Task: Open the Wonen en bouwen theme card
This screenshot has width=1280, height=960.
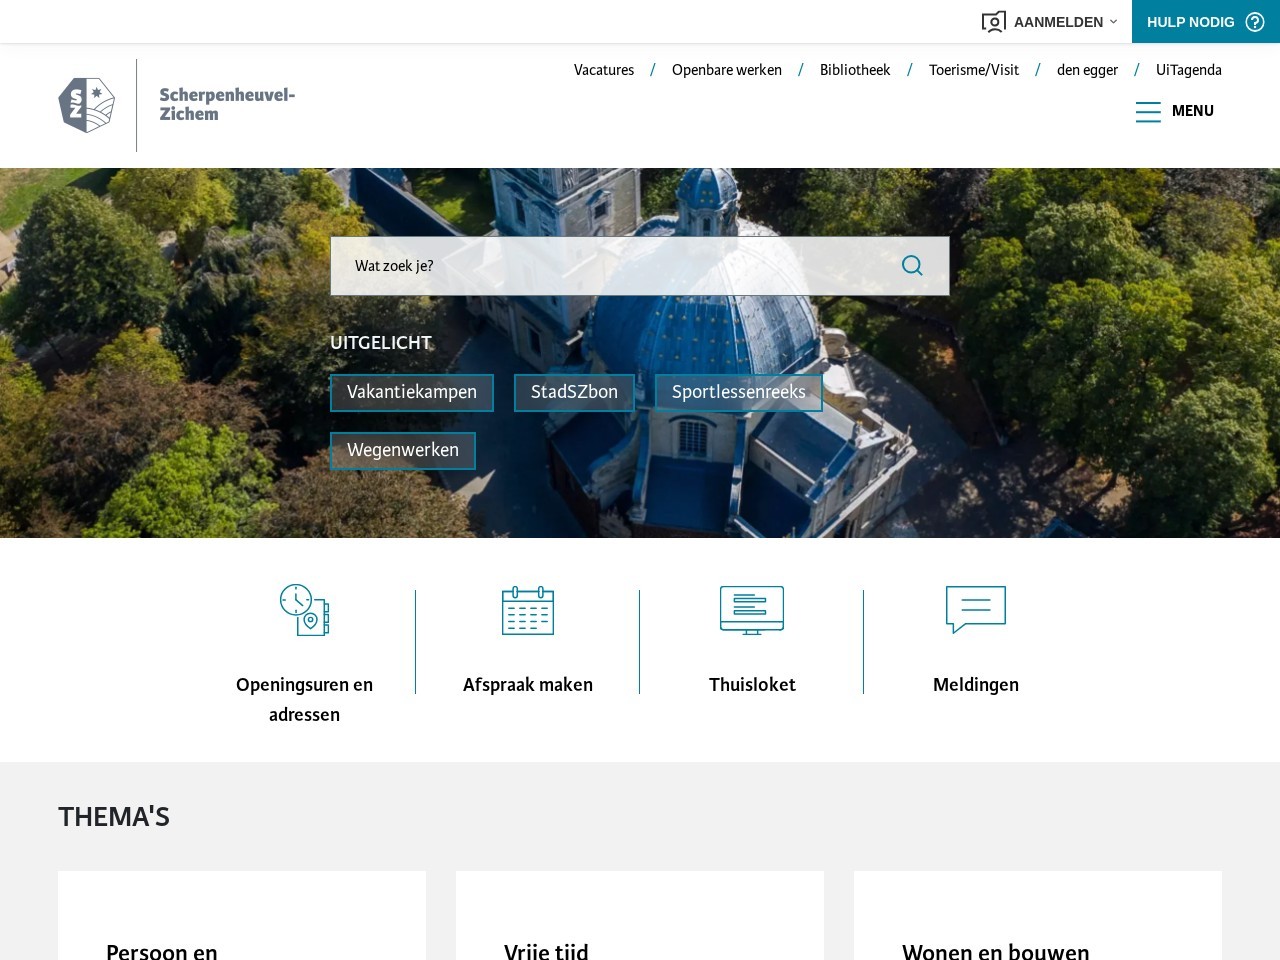Action: pos(1038,915)
